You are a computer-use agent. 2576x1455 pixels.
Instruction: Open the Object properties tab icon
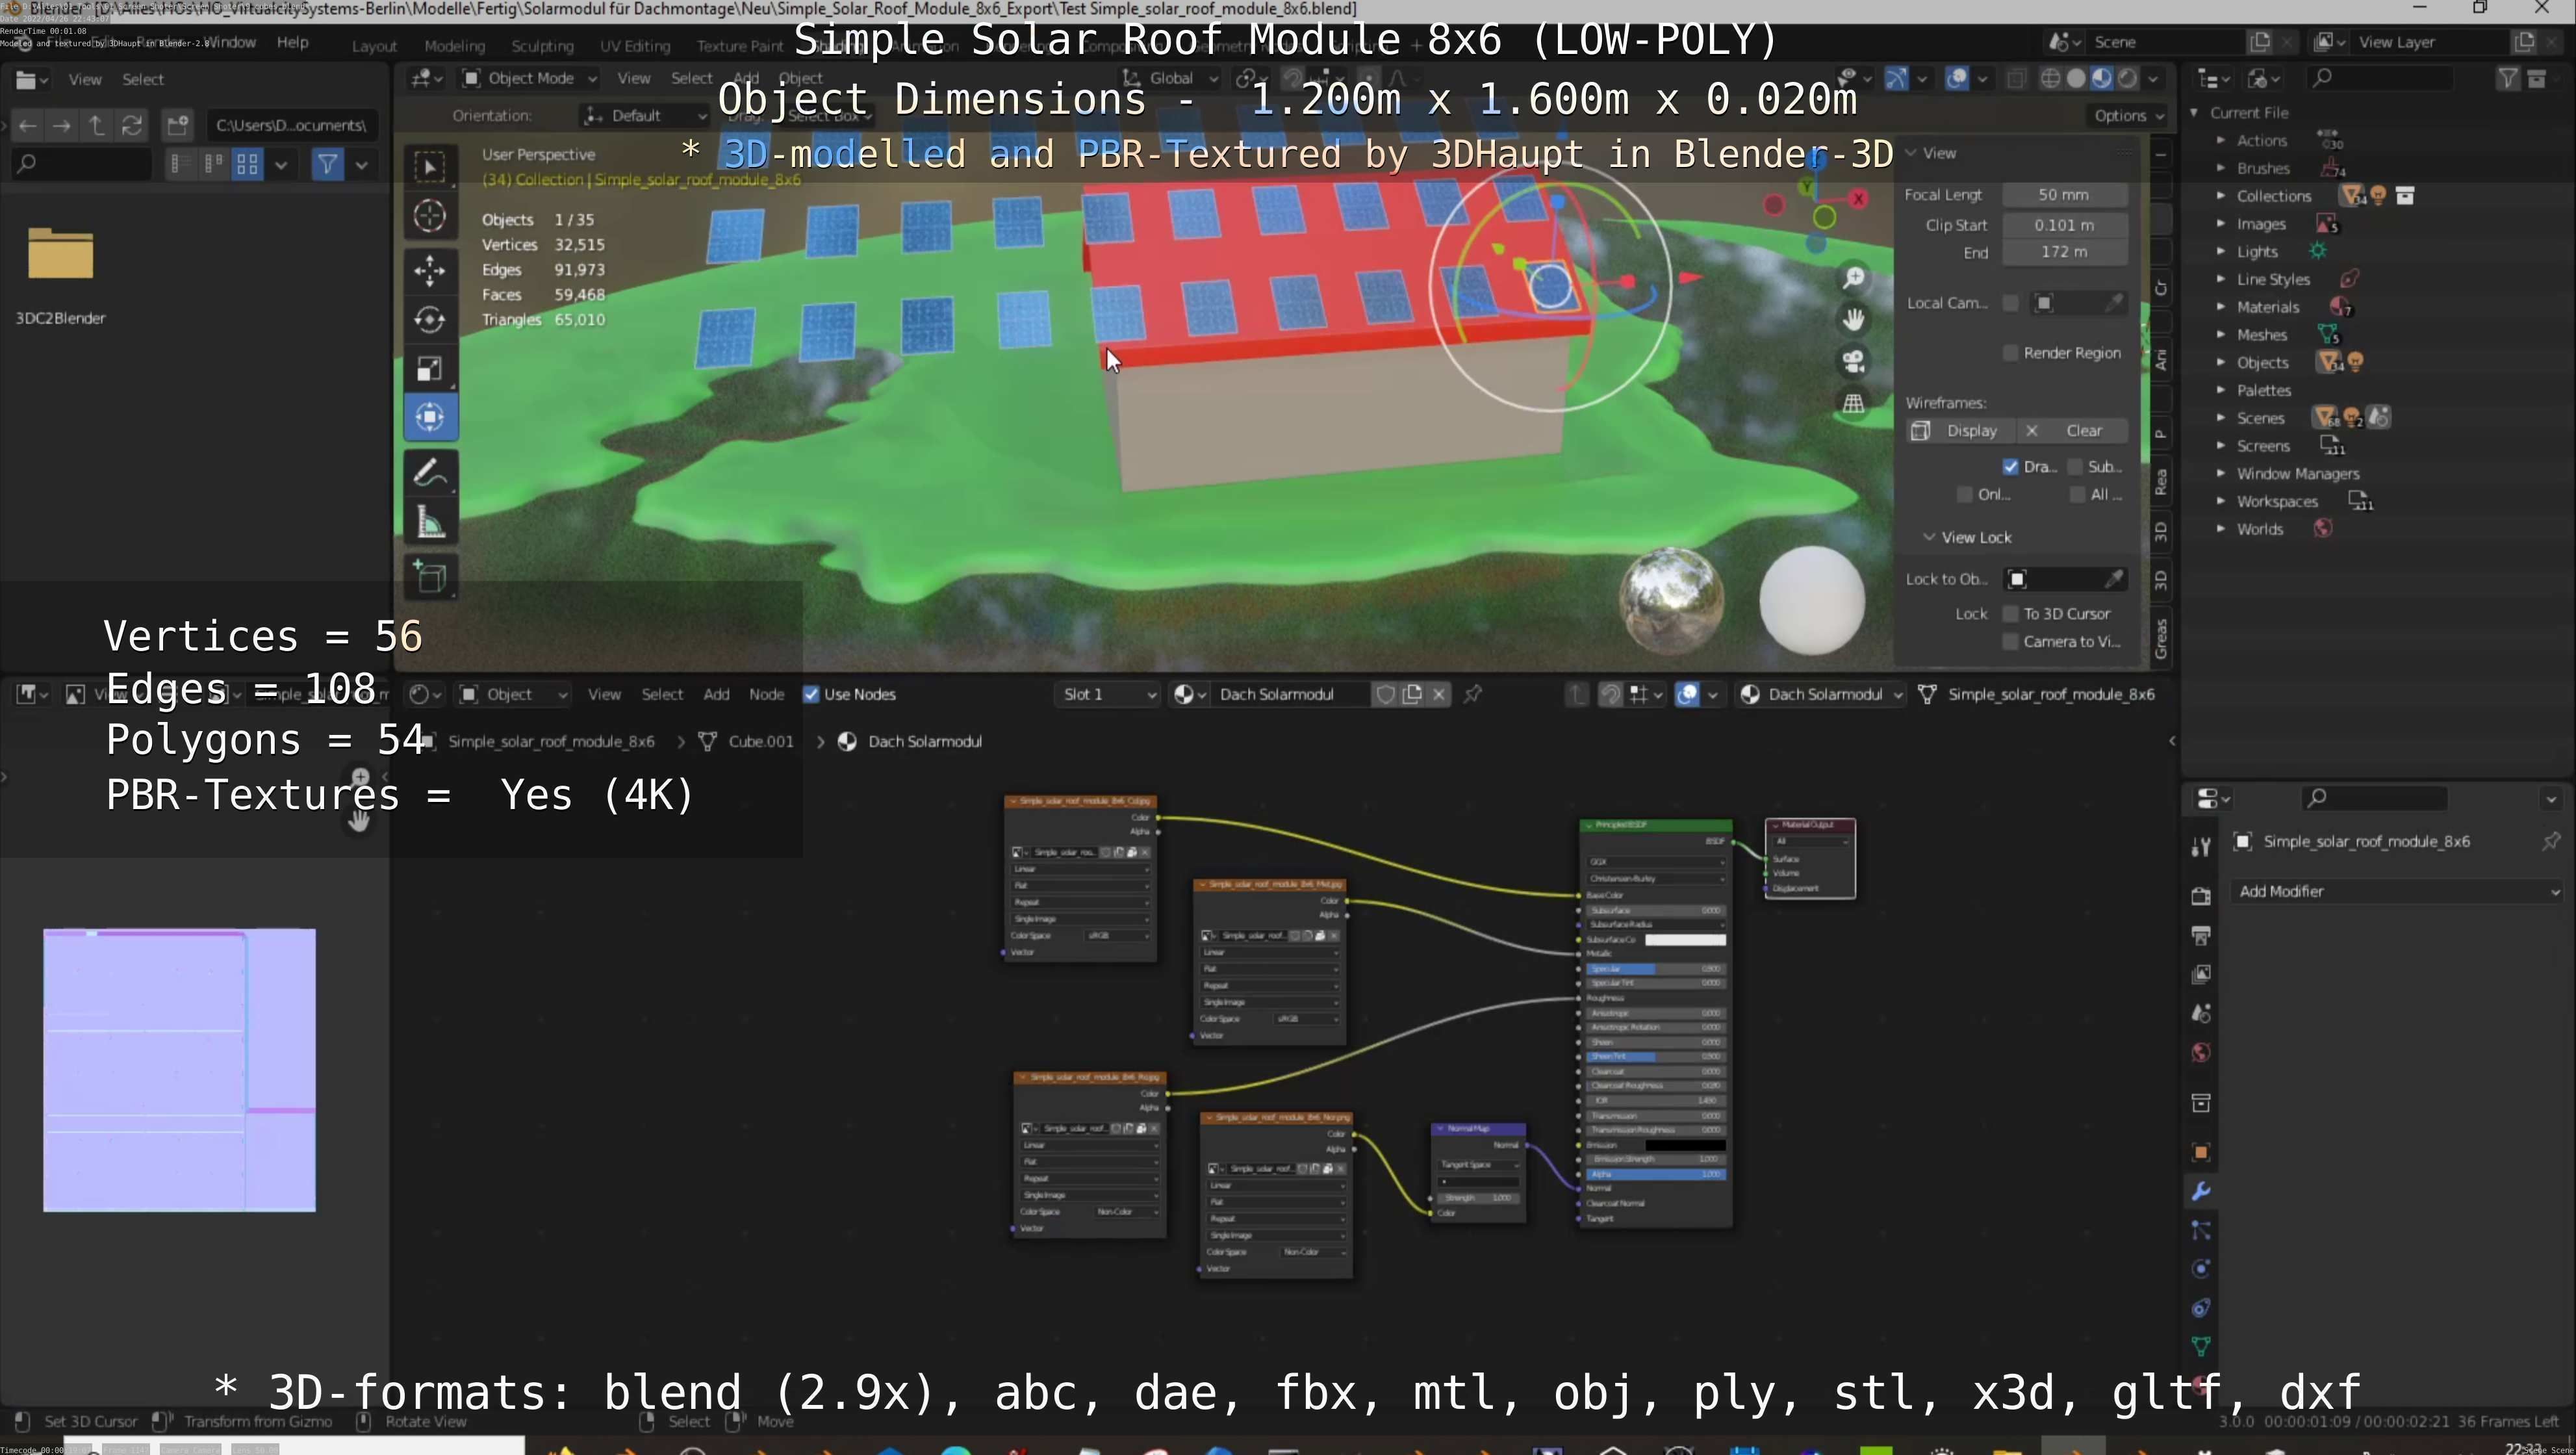(x=2200, y=1152)
